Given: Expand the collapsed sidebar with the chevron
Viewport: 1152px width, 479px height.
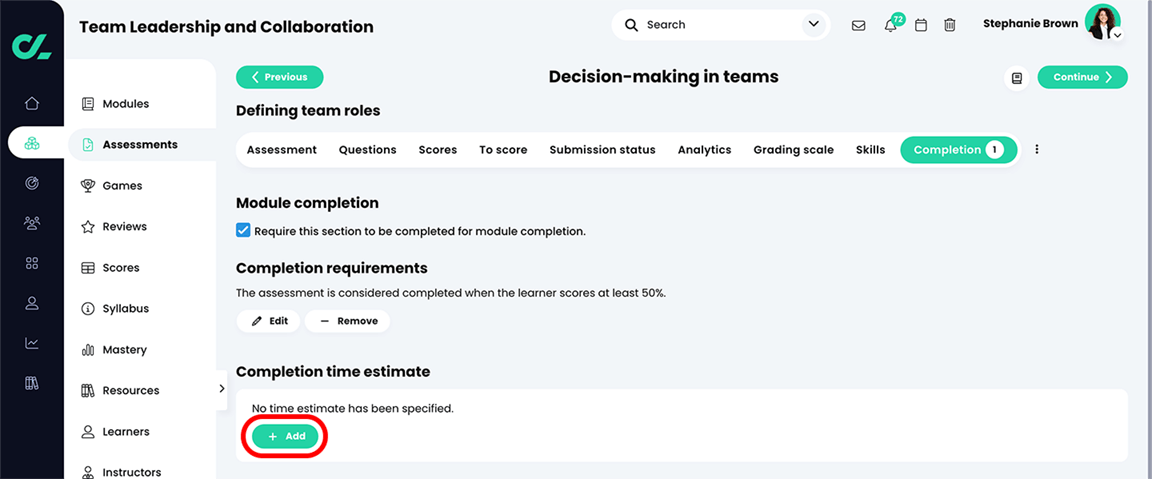Looking at the screenshot, I should tap(221, 389).
